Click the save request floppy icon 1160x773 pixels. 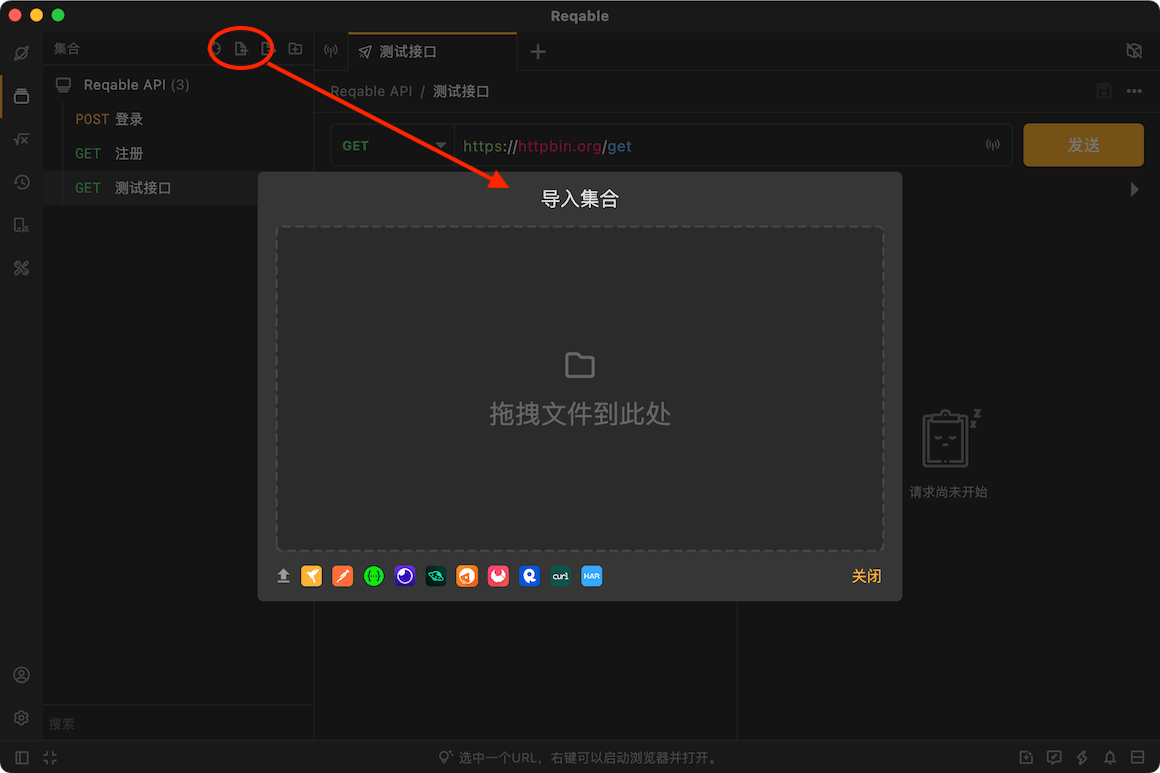tap(1104, 91)
